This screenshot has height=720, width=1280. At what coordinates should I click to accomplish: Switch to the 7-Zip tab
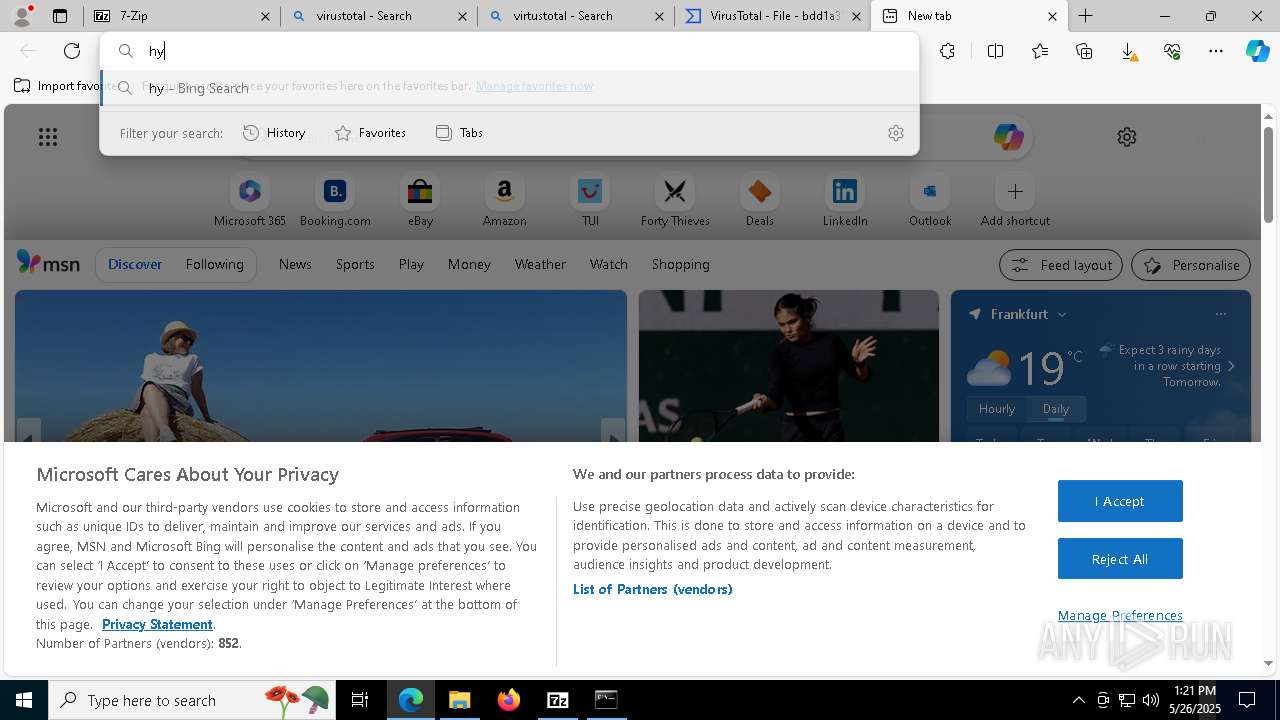(x=182, y=16)
